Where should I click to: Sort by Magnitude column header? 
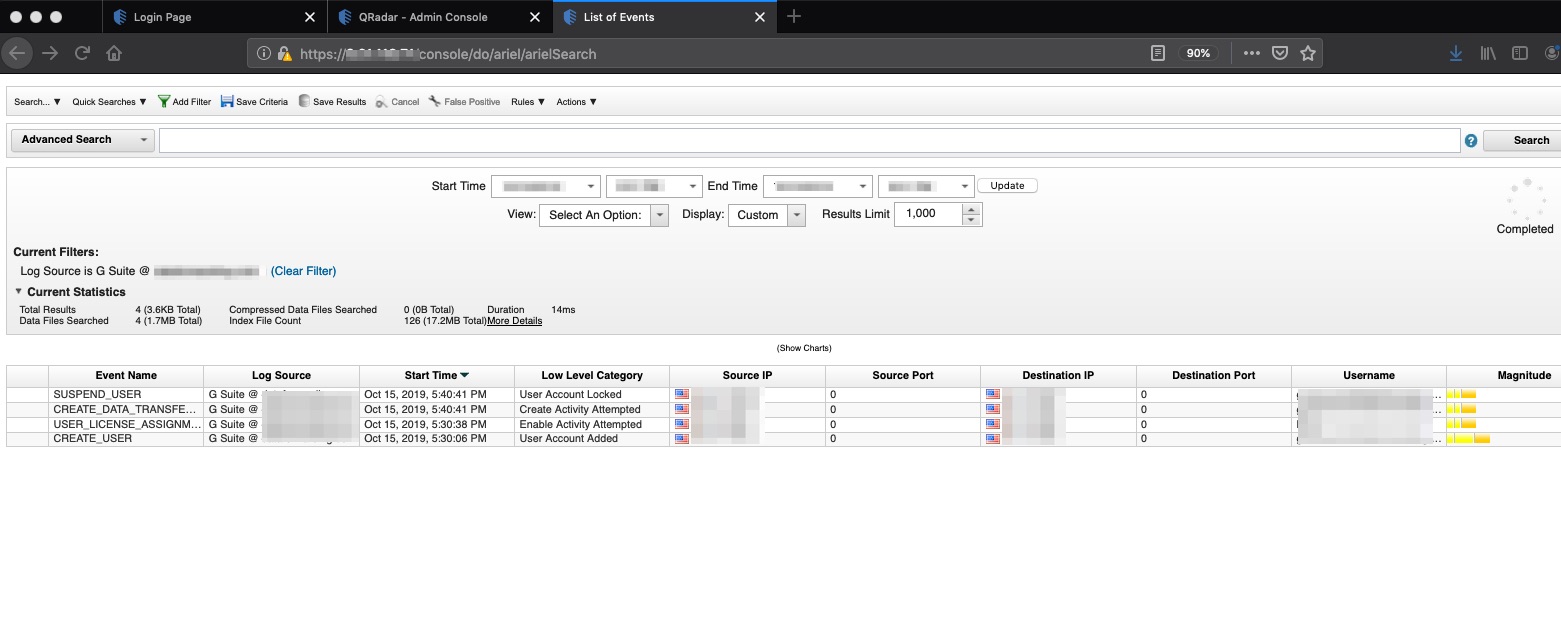[x=1504, y=376]
